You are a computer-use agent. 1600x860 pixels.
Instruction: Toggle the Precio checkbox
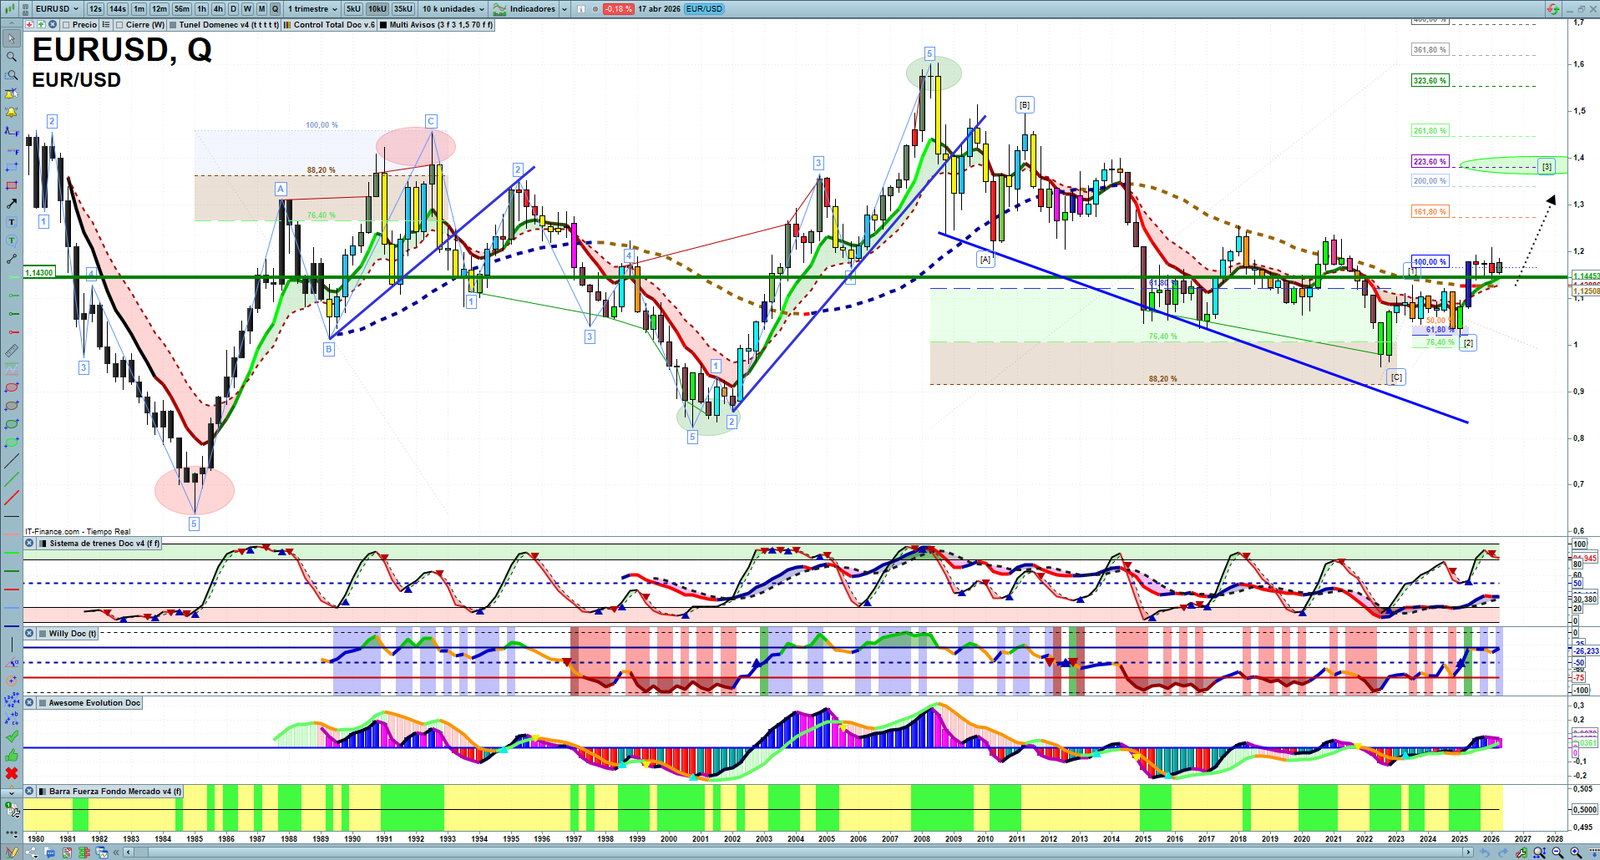tap(66, 25)
